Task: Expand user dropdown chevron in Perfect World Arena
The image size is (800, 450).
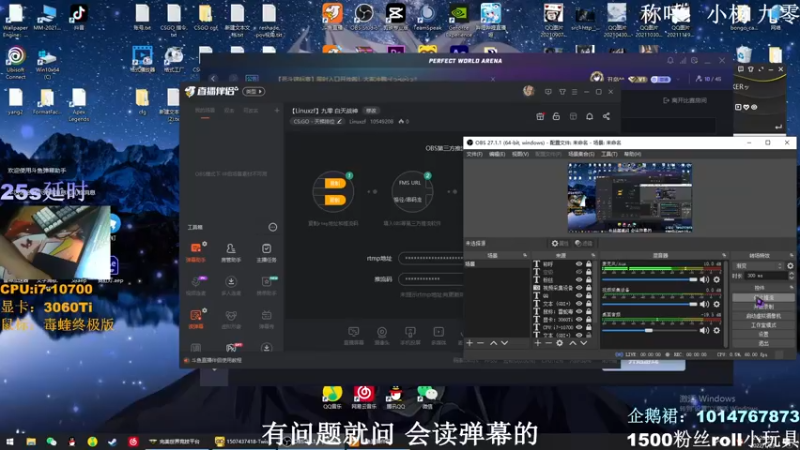Action: (679, 80)
